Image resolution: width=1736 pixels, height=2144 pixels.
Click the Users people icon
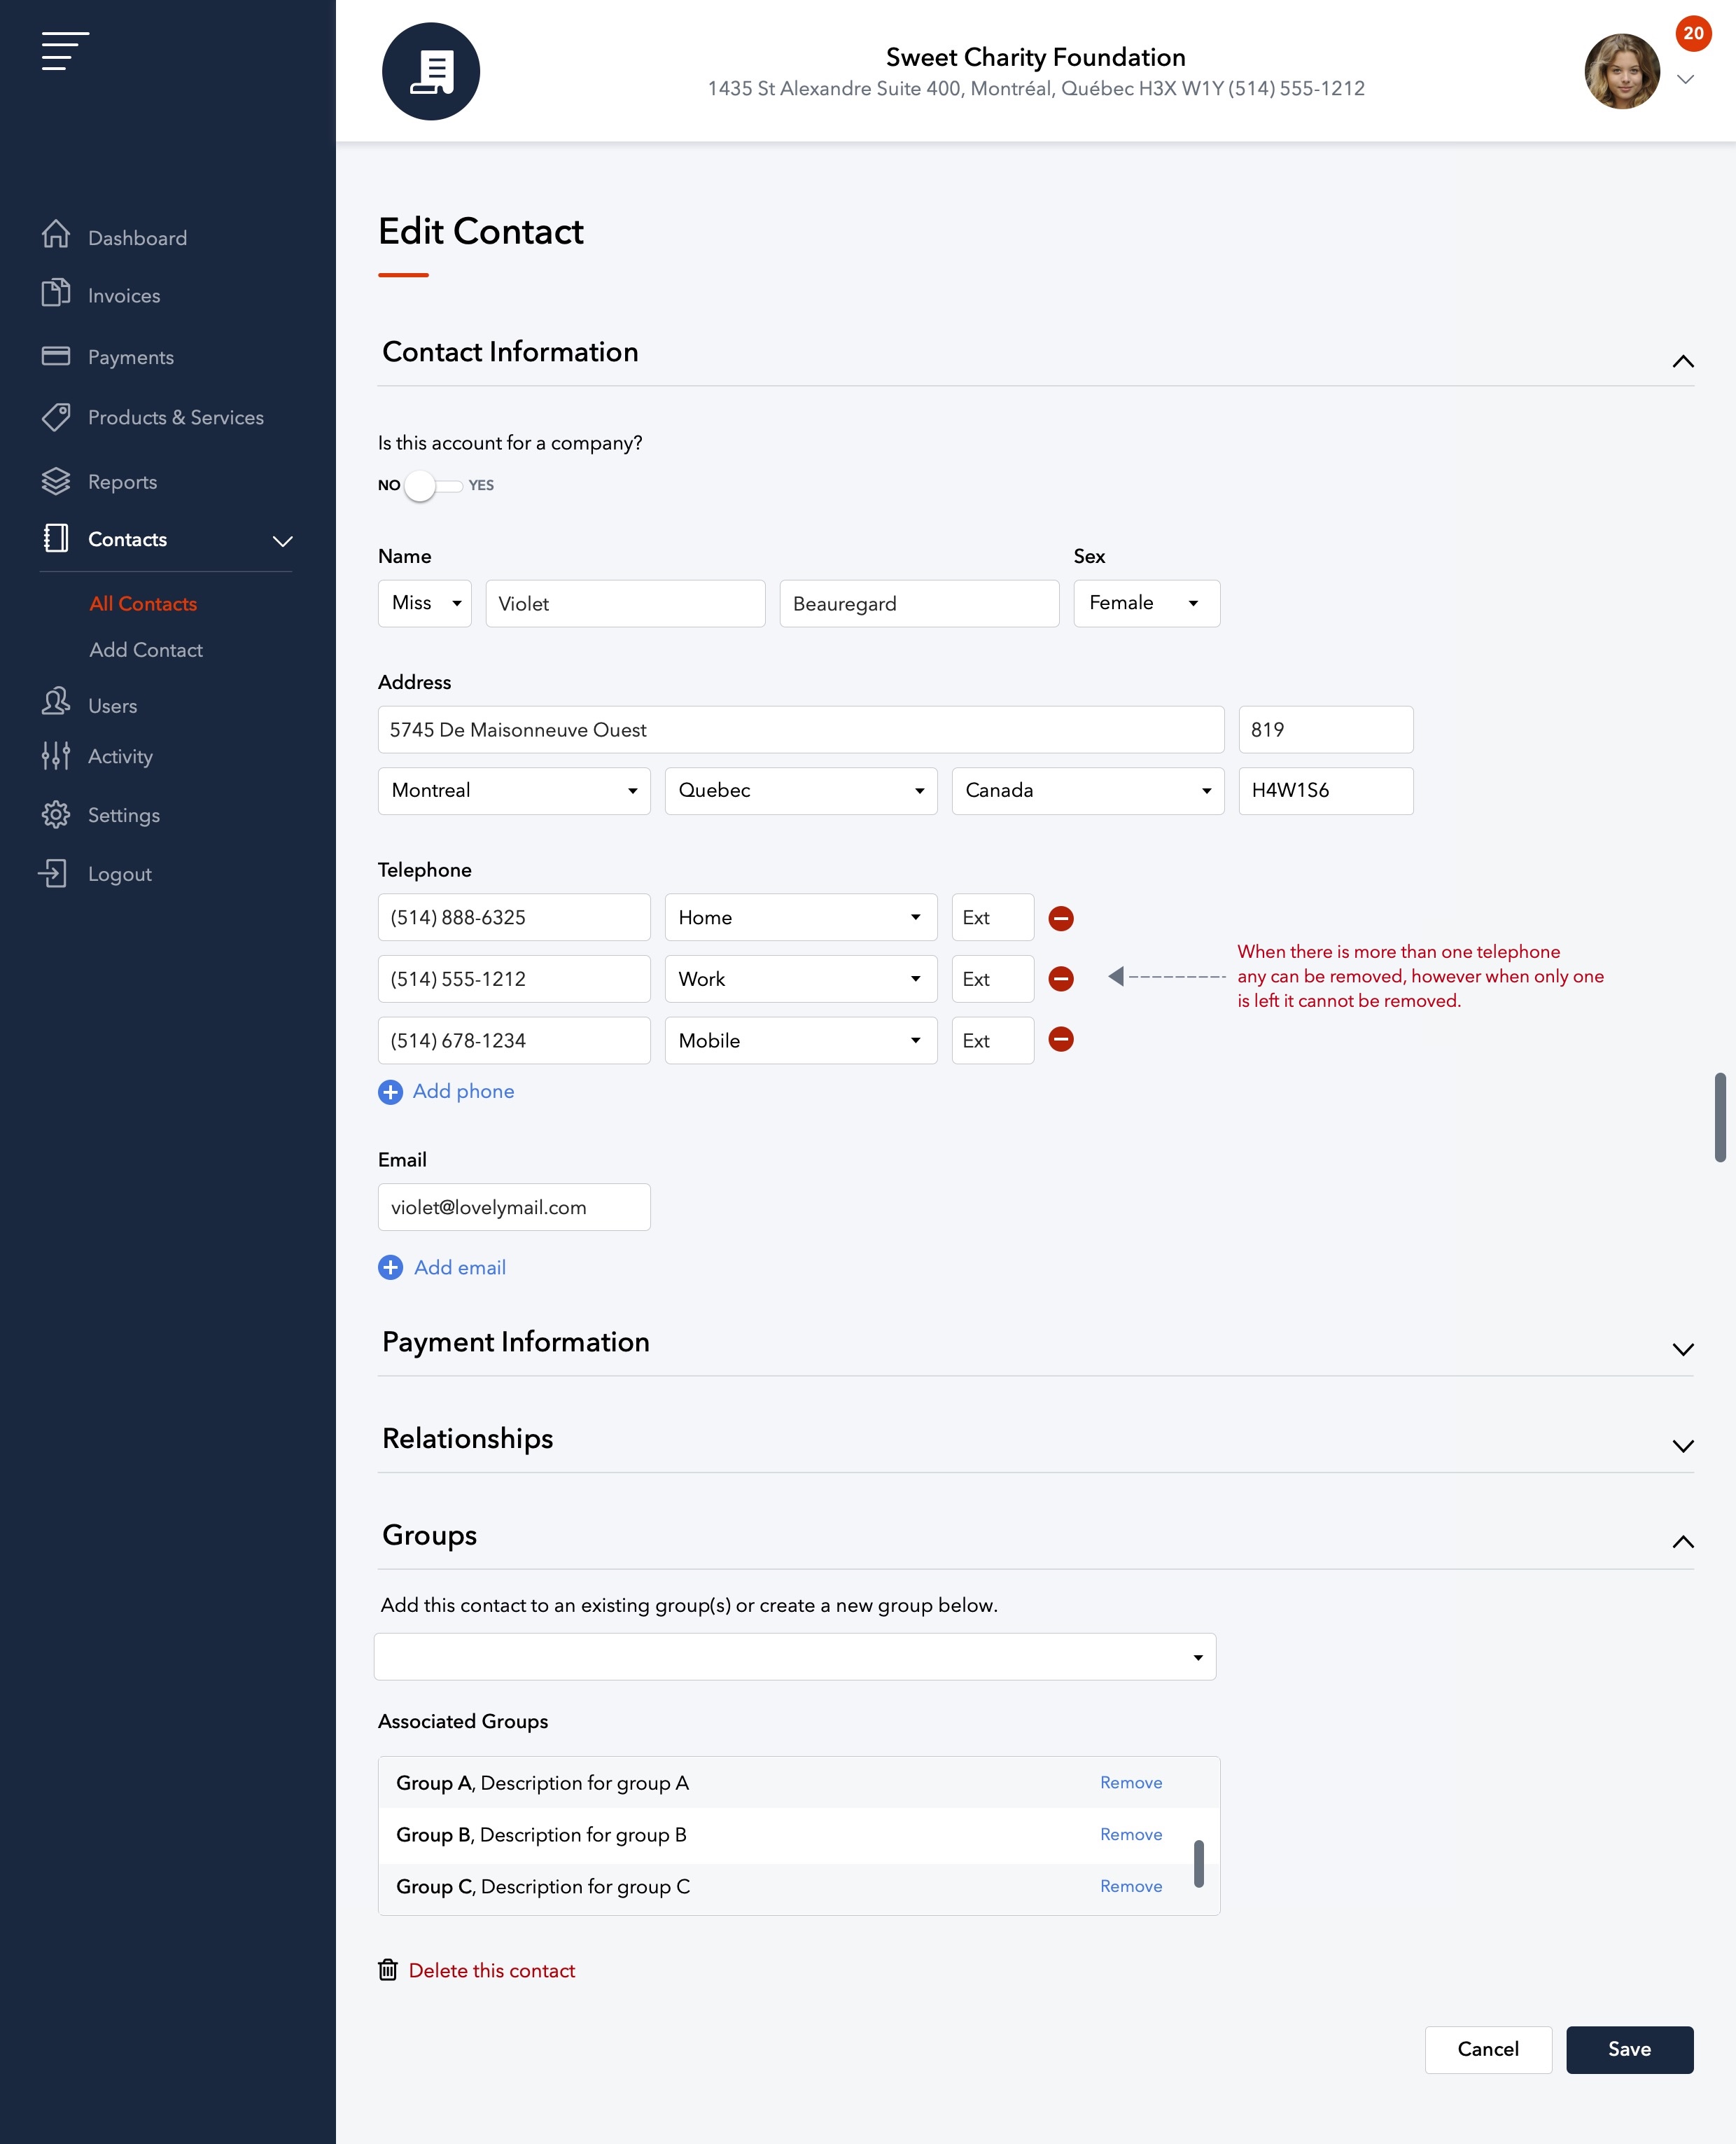(x=56, y=701)
